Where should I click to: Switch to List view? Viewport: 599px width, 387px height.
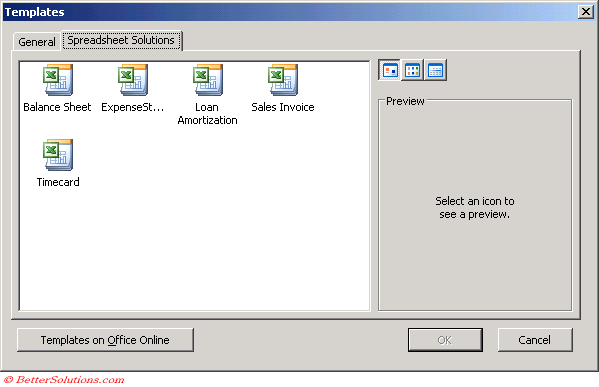point(413,70)
